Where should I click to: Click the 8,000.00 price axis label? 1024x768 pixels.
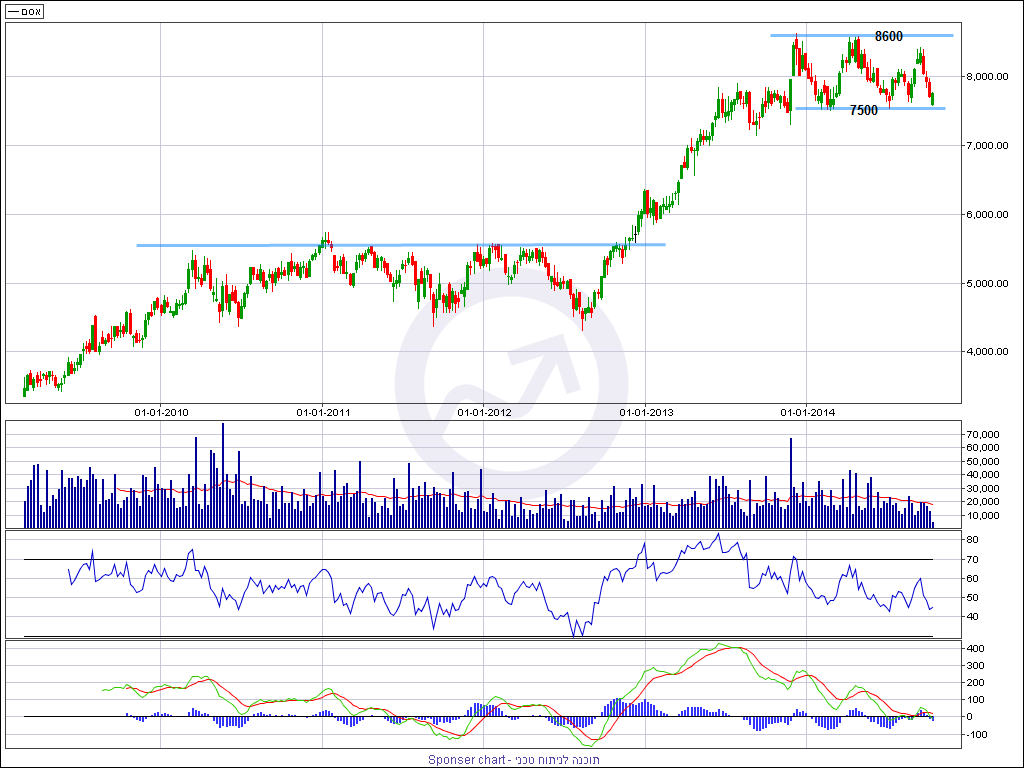pyautogui.click(x=988, y=77)
